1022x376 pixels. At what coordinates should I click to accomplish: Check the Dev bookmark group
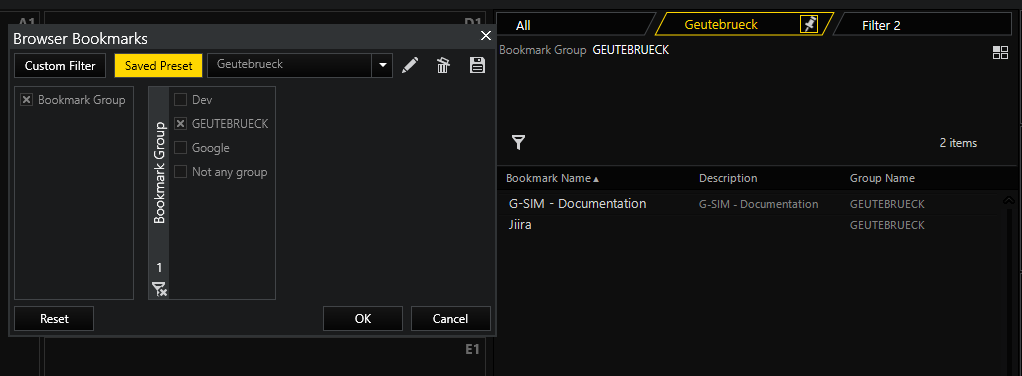tap(181, 100)
